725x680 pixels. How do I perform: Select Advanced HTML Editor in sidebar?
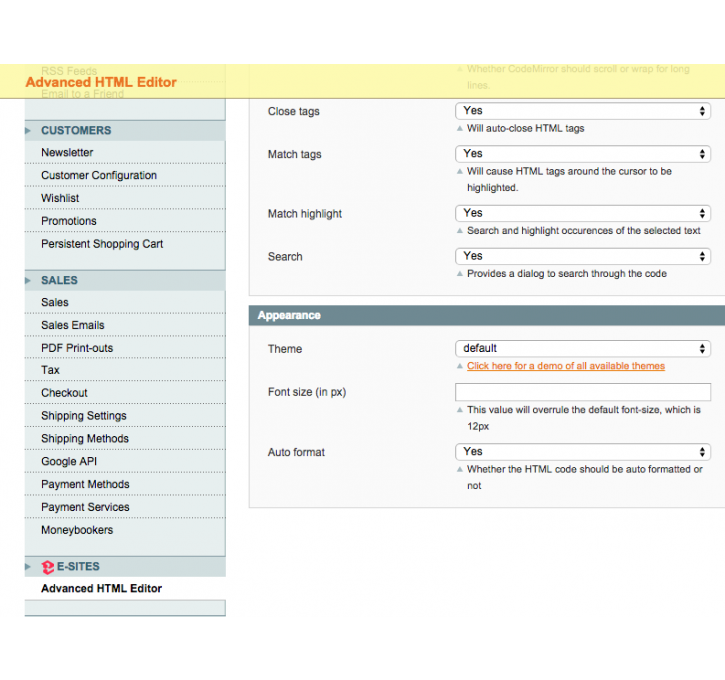pos(101,588)
